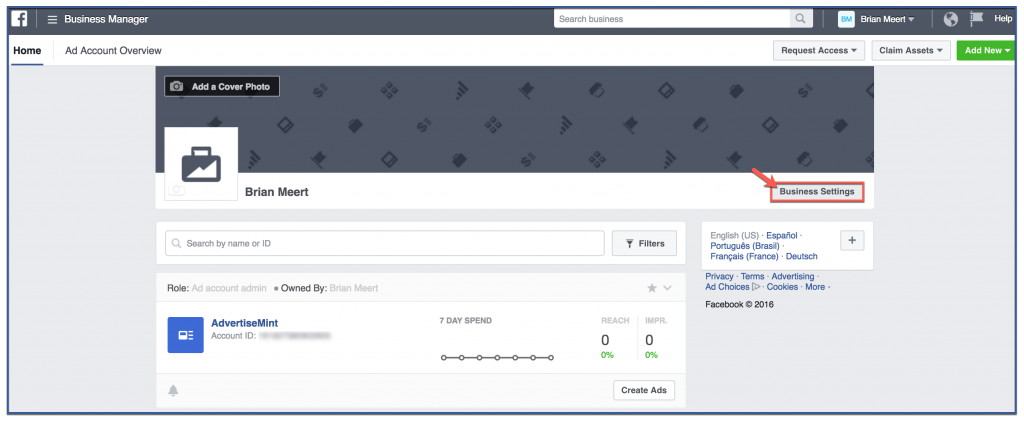This screenshot has width=1024, height=422.
Task: Click the Search business field
Action: 672,19
